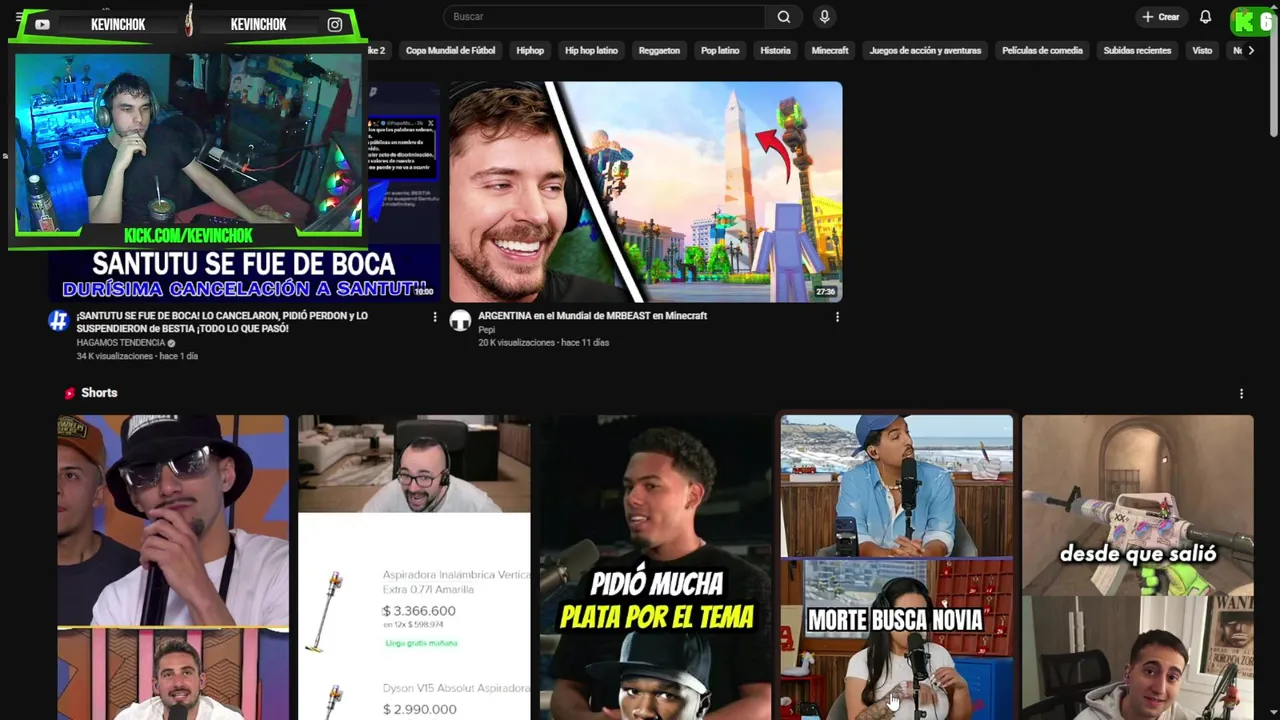
Task: Open the MrBeast Minecraft video thumbnail
Action: pyautogui.click(x=645, y=192)
